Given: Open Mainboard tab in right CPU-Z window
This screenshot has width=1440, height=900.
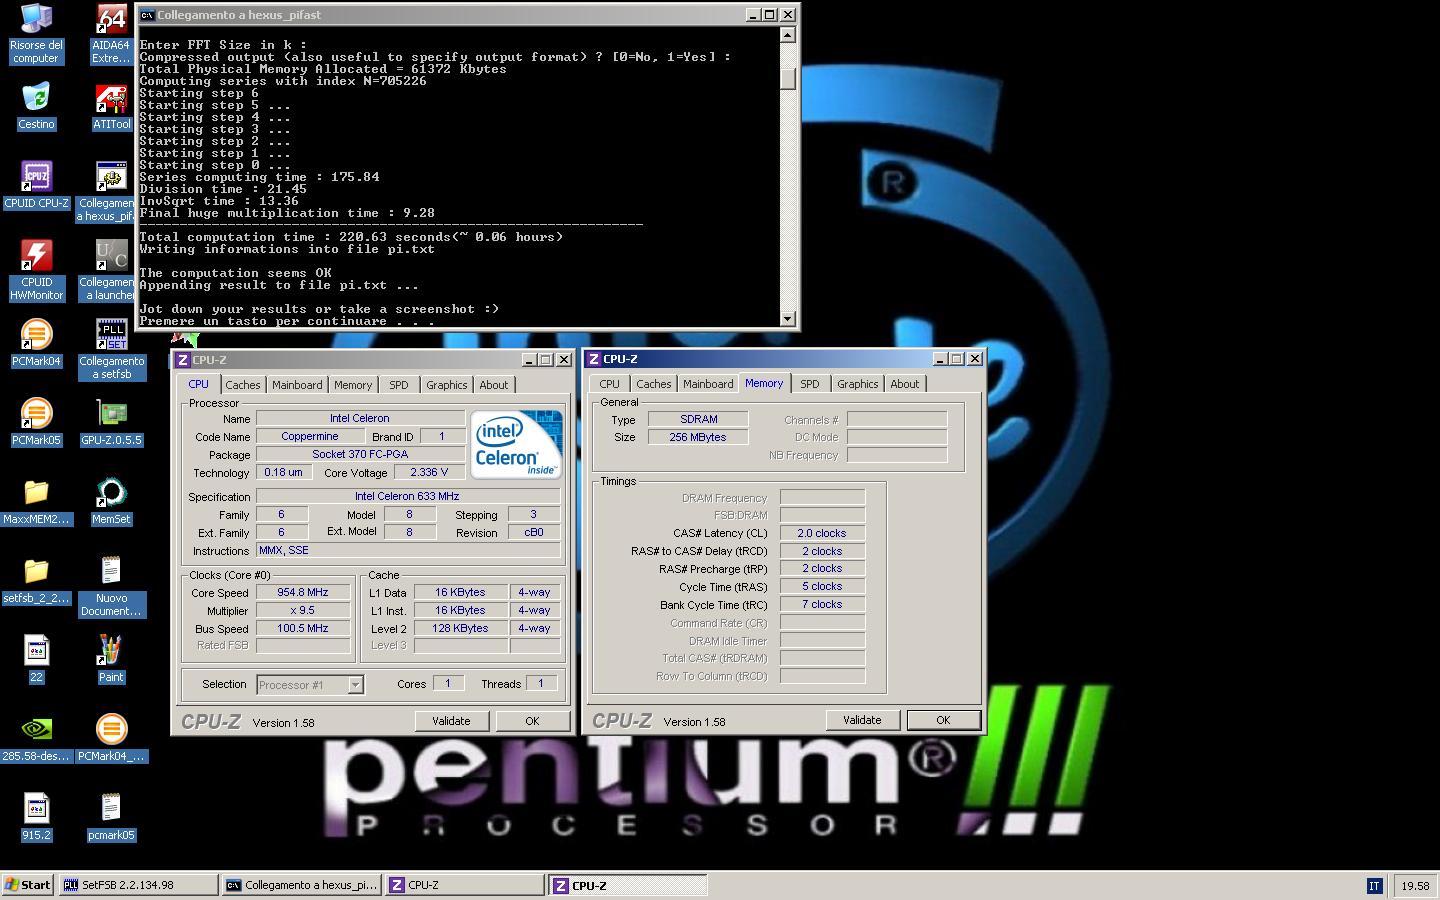Looking at the screenshot, I should (x=708, y=384).
